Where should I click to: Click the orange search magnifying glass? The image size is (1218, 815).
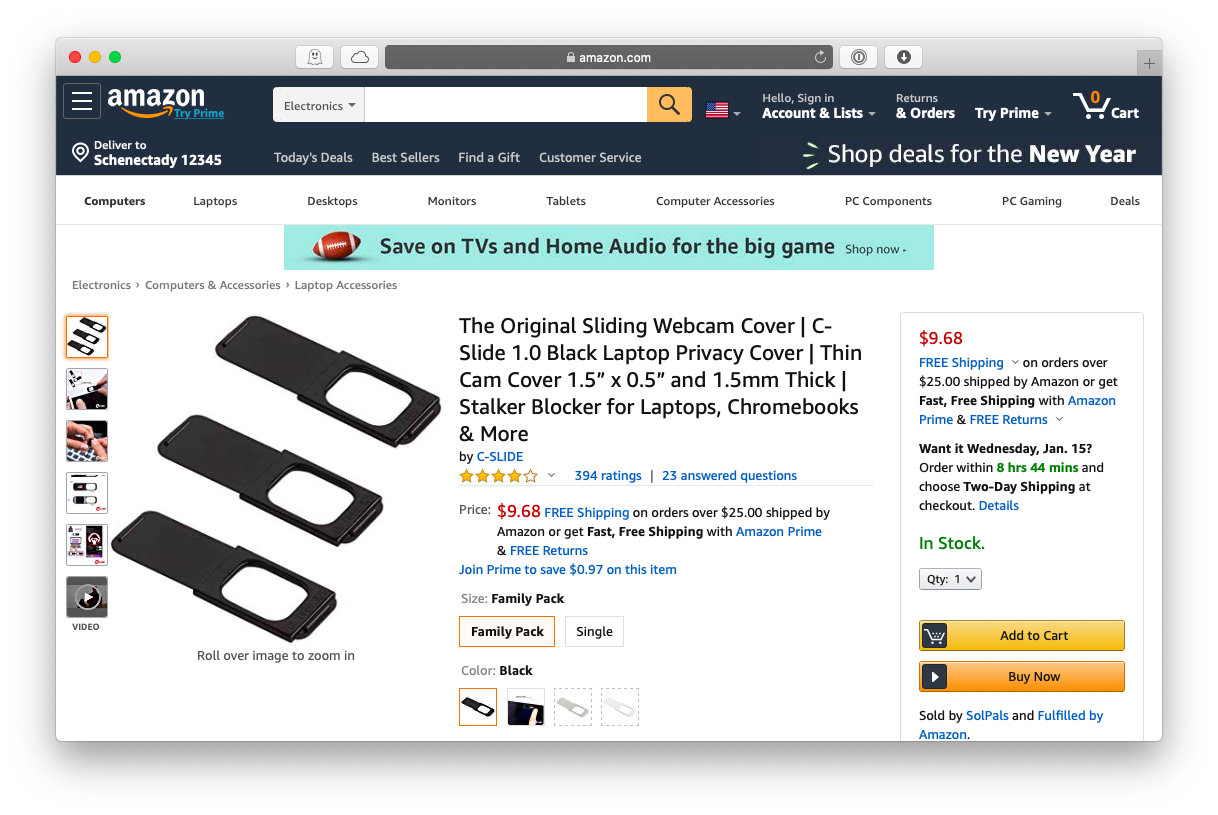(668, 104)
